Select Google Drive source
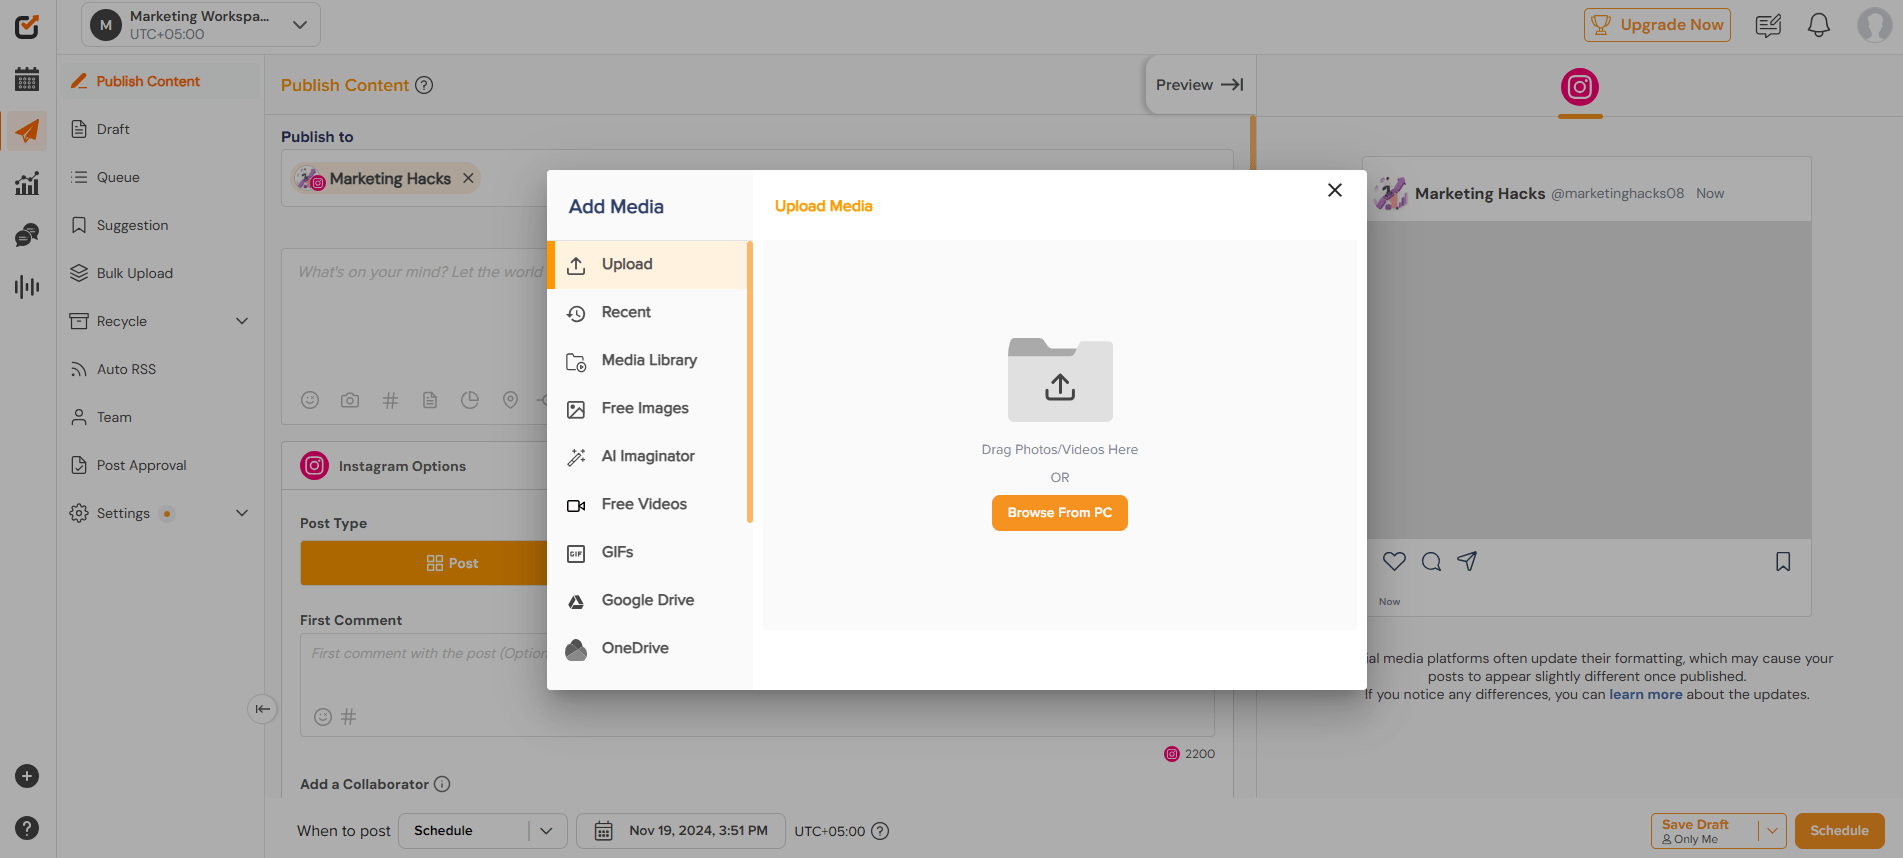 (648, 601)
